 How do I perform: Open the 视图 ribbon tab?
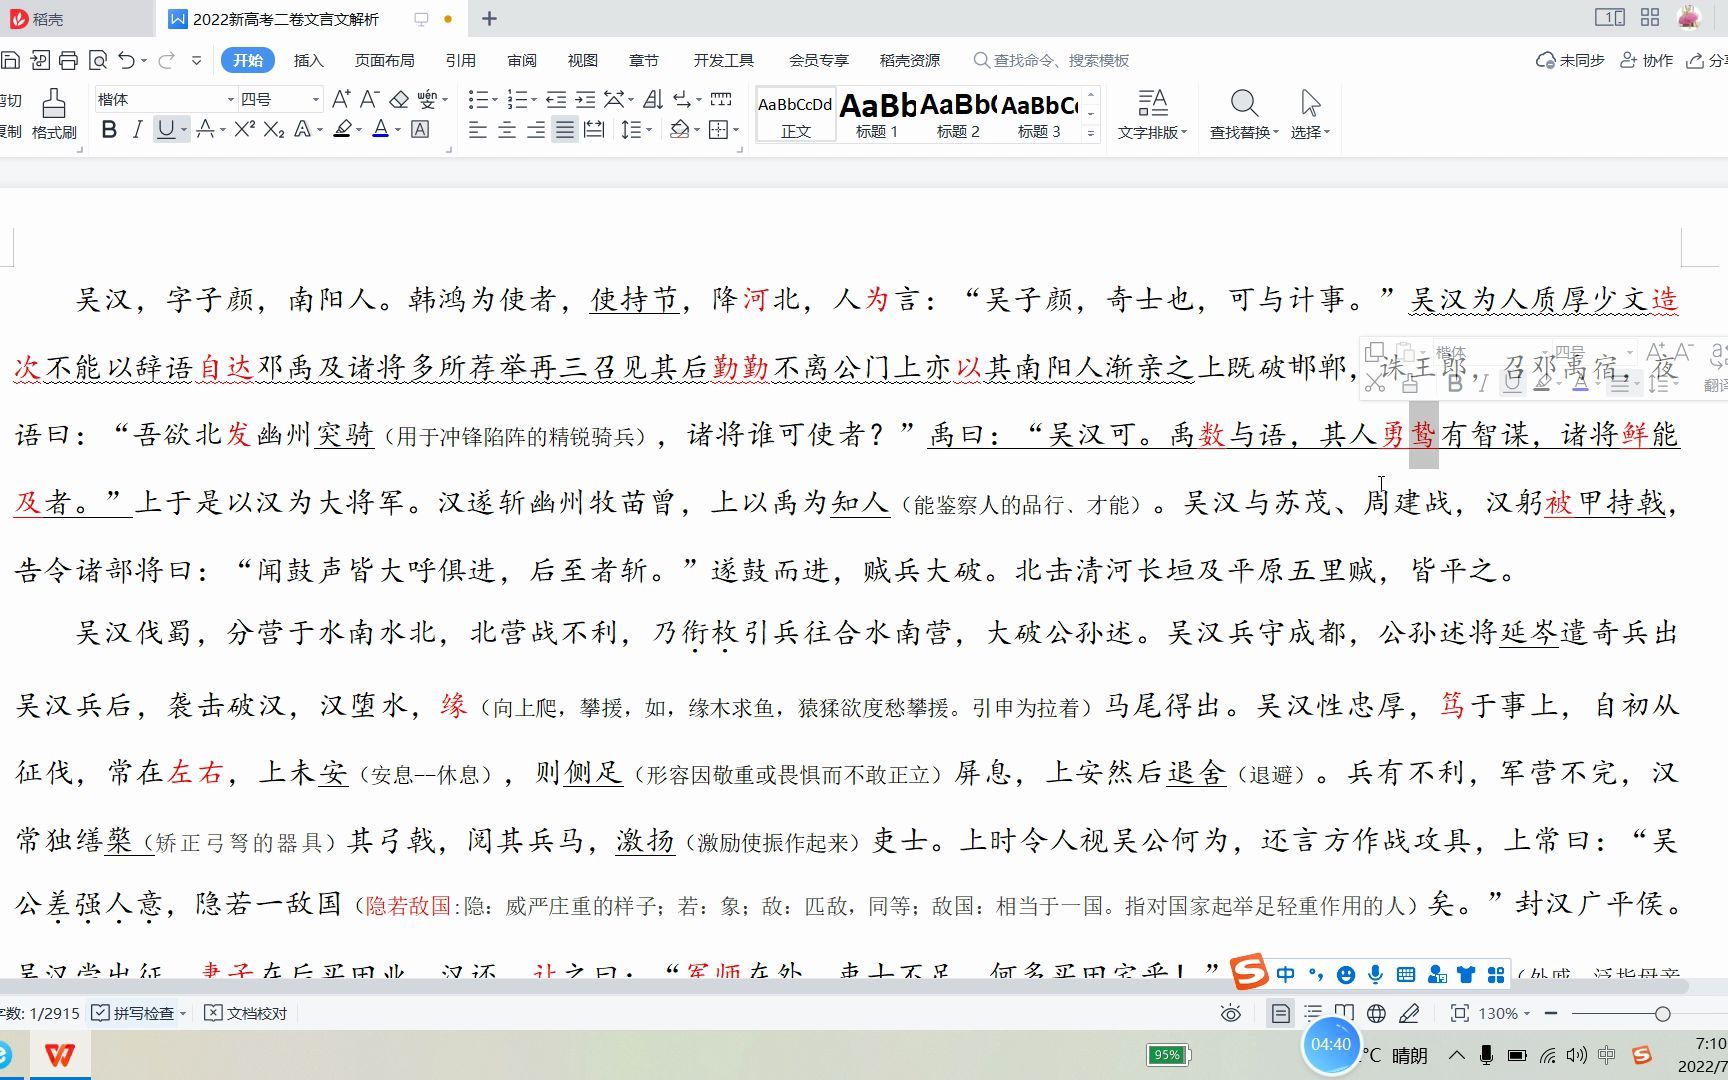coord(582,61)
